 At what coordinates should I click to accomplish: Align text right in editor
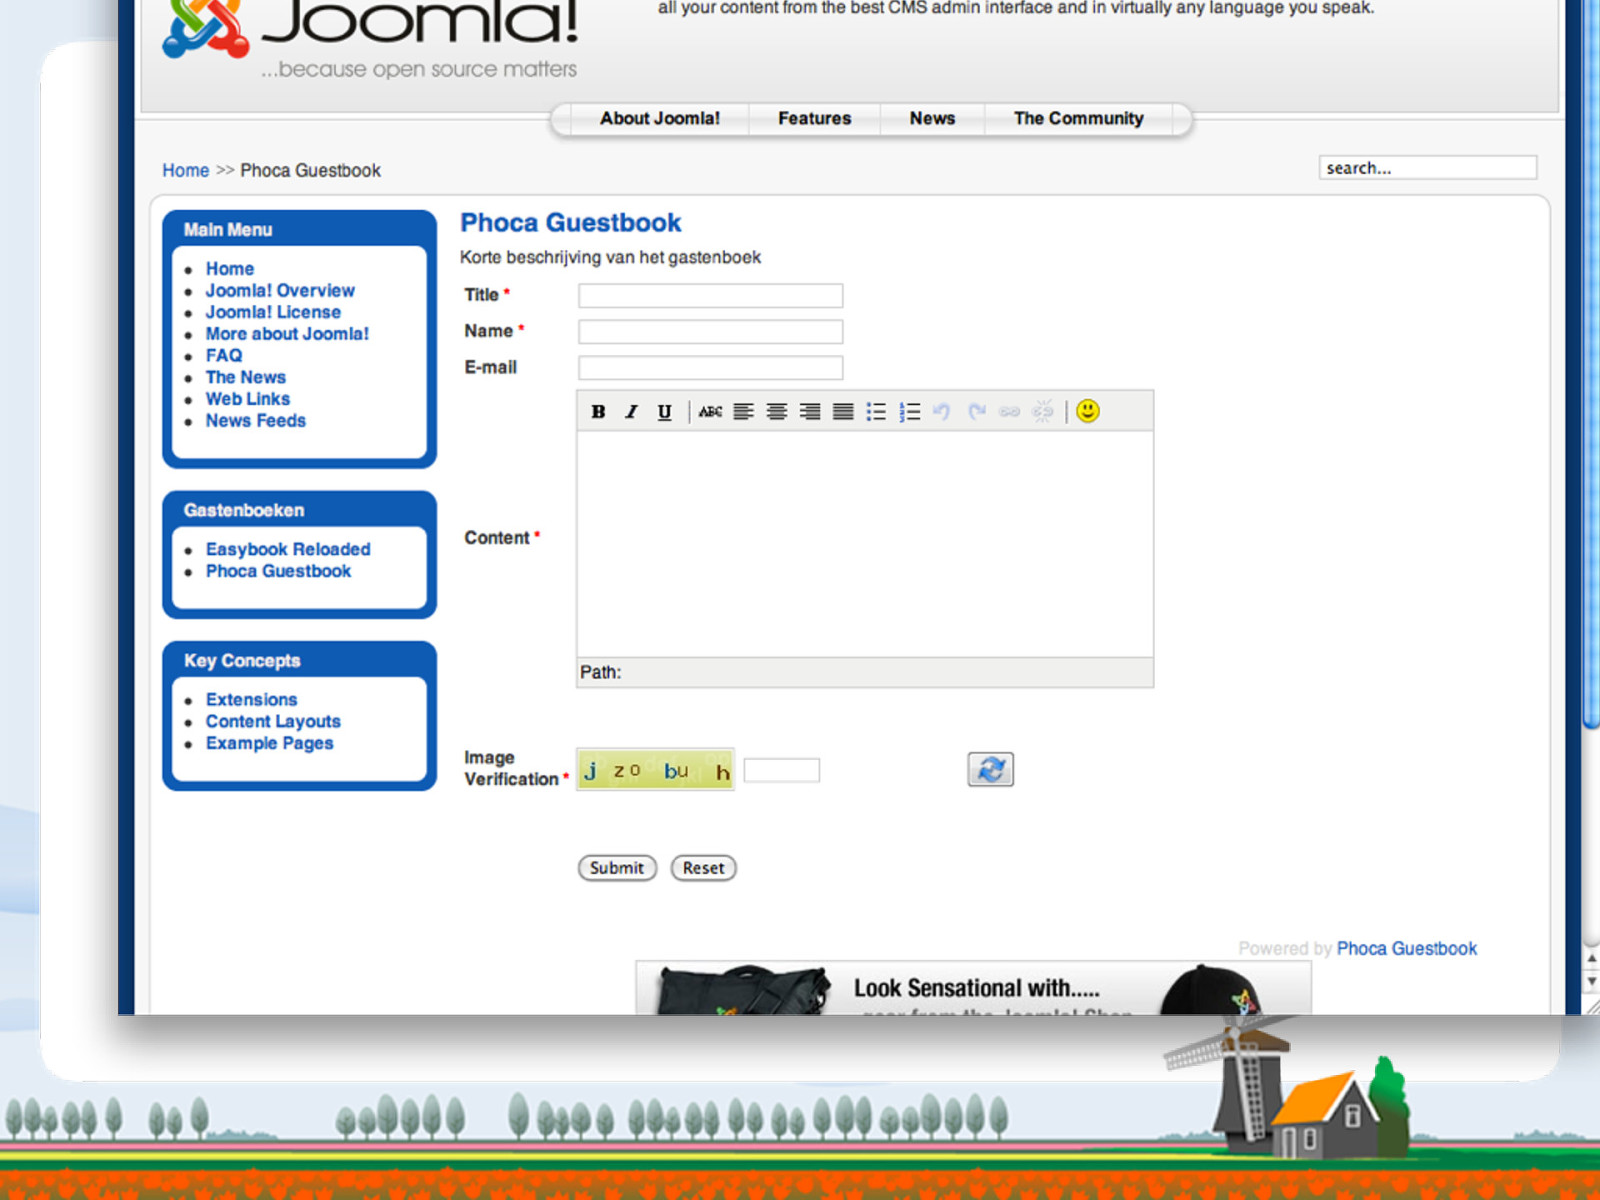click(x=810, y=411)
